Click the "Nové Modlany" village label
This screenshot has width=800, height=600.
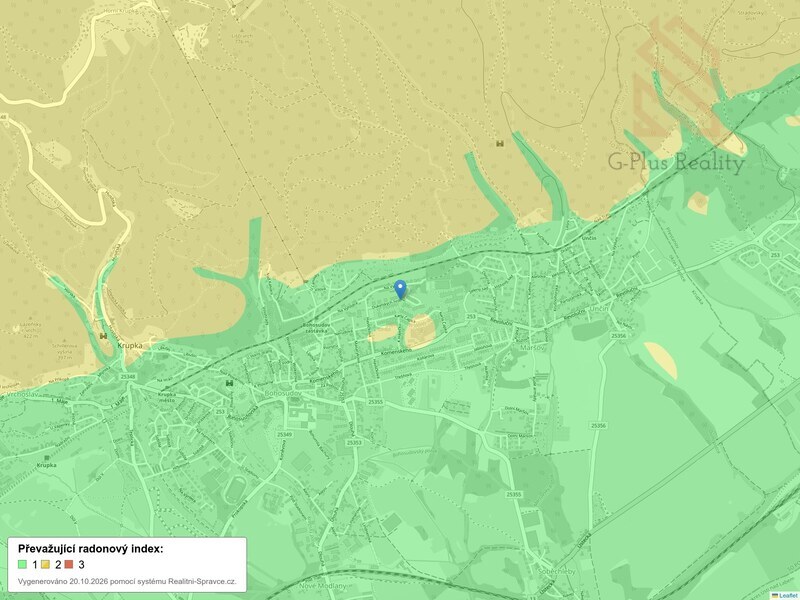pos(322,586)
